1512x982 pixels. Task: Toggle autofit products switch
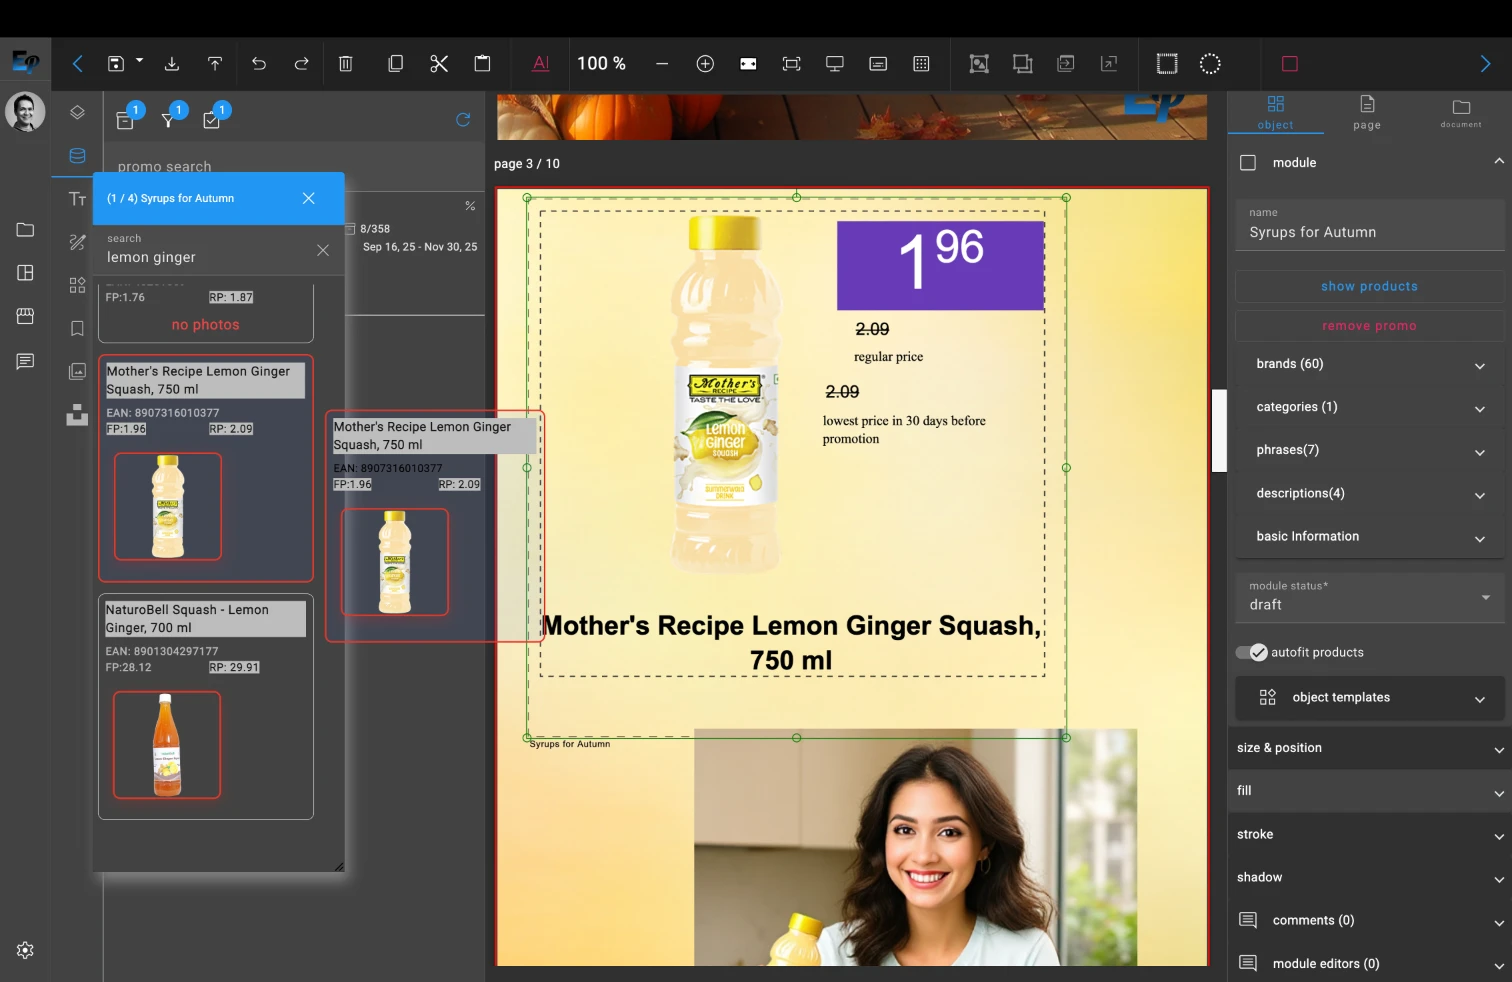pyautogui.click(x=1251, y=652)
